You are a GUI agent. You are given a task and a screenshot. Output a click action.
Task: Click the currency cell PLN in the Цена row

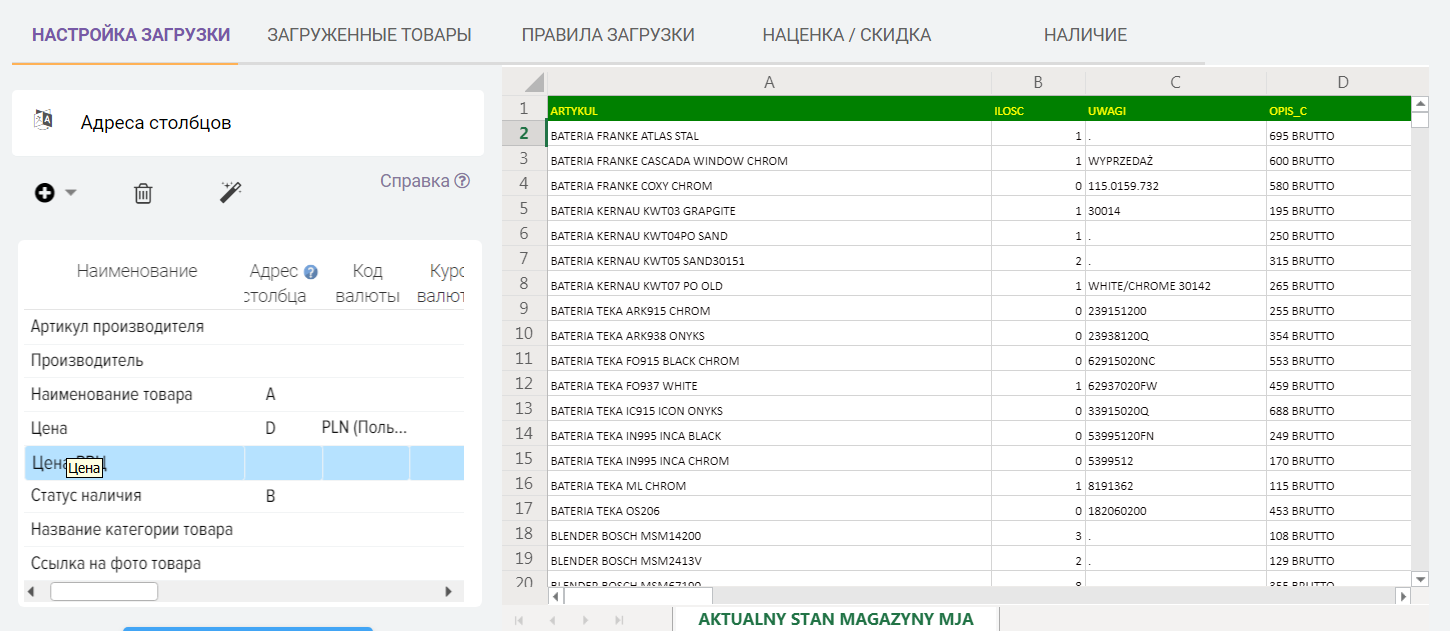(365, 428)
